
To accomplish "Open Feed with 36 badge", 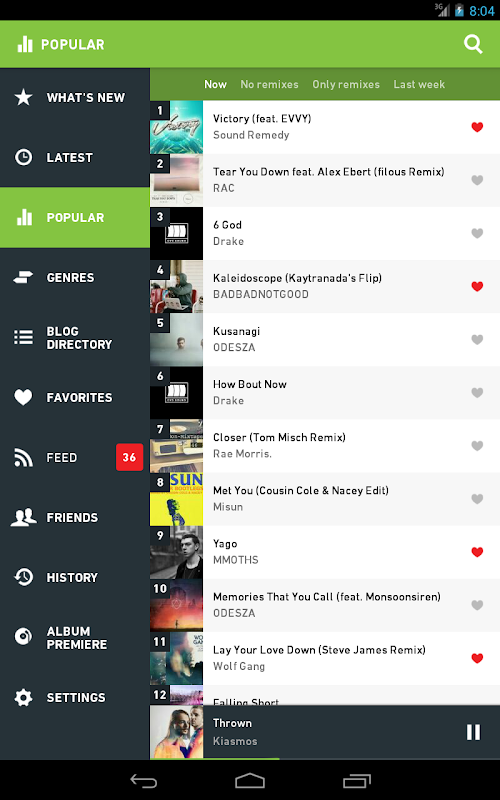I will click(75, 457).
